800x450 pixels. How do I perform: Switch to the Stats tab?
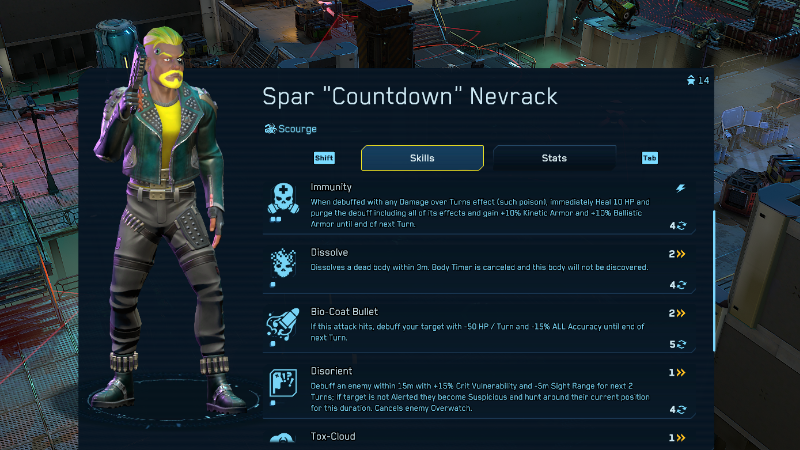[x=555, y=158]
